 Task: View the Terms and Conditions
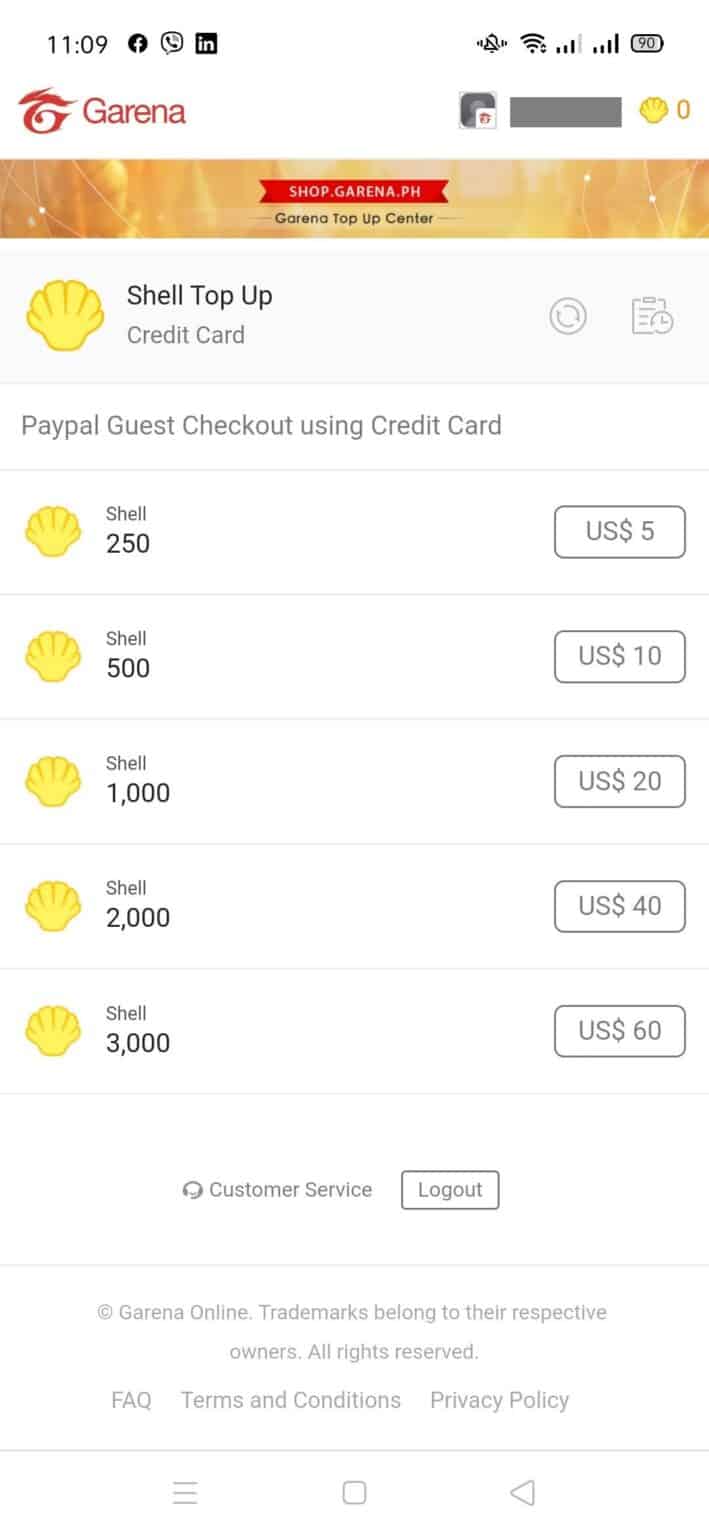tap(290, 1400)
